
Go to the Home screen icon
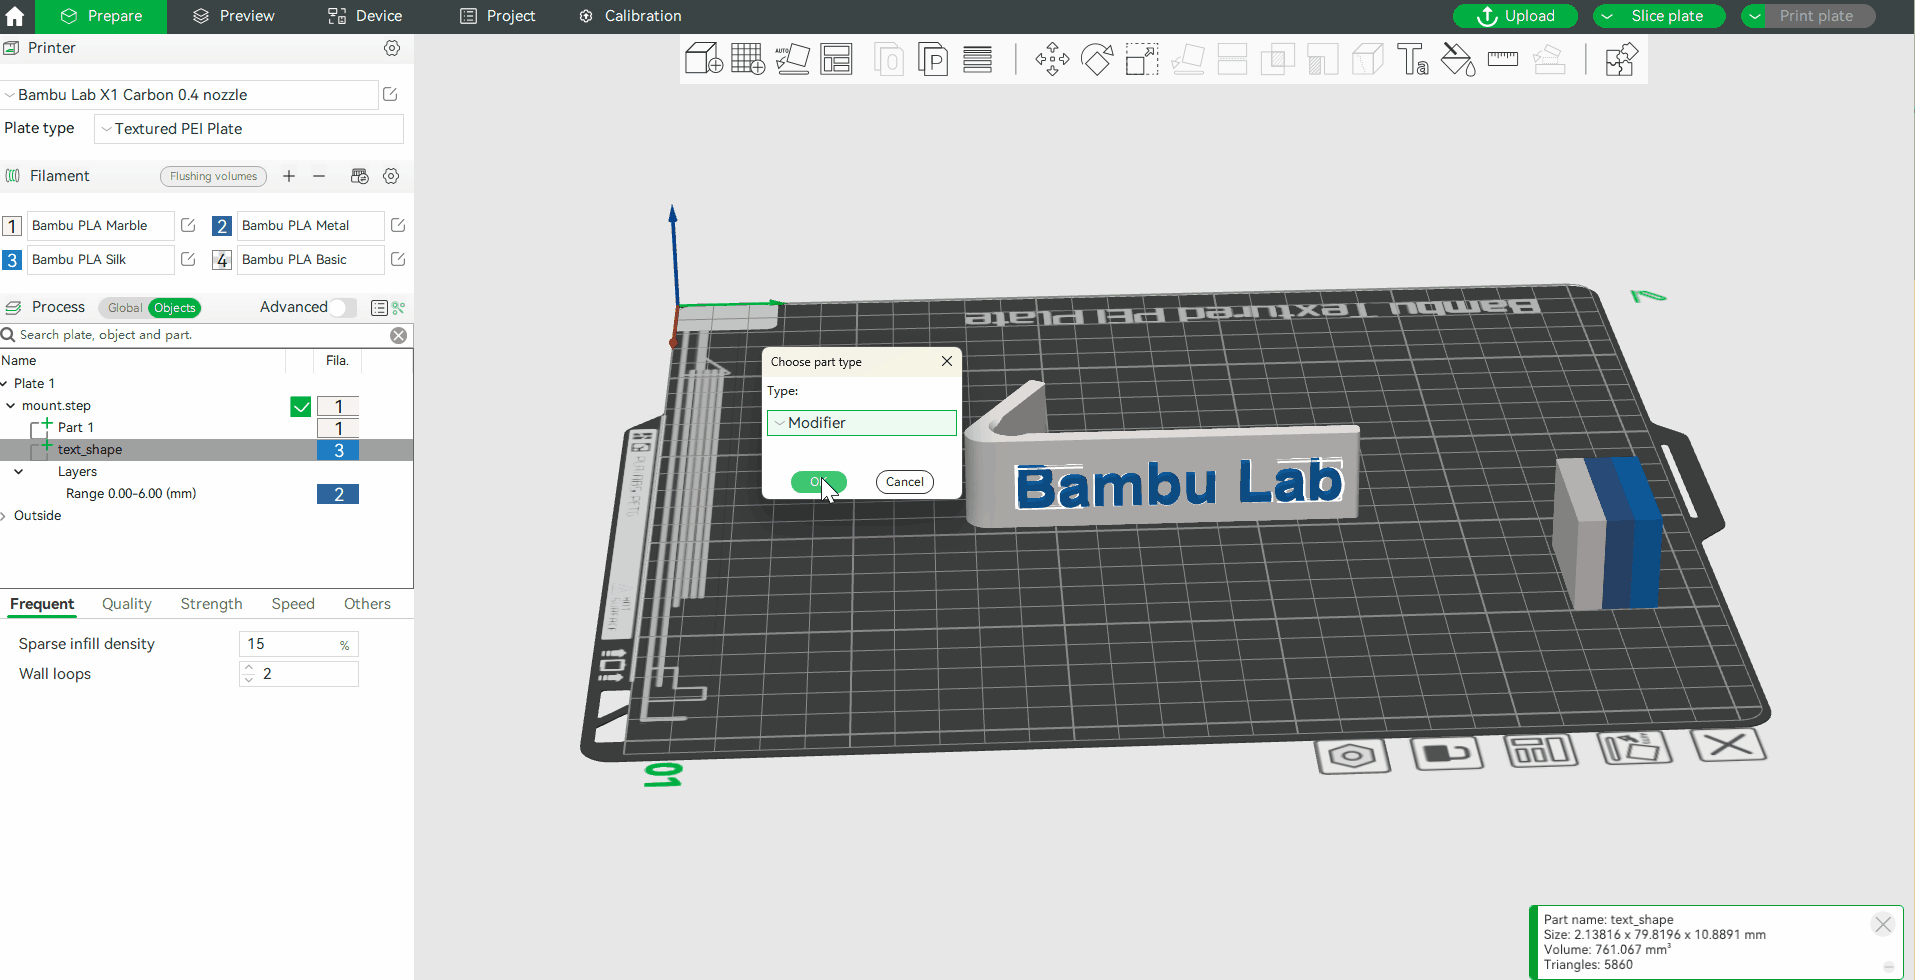[x=15, y=16]
